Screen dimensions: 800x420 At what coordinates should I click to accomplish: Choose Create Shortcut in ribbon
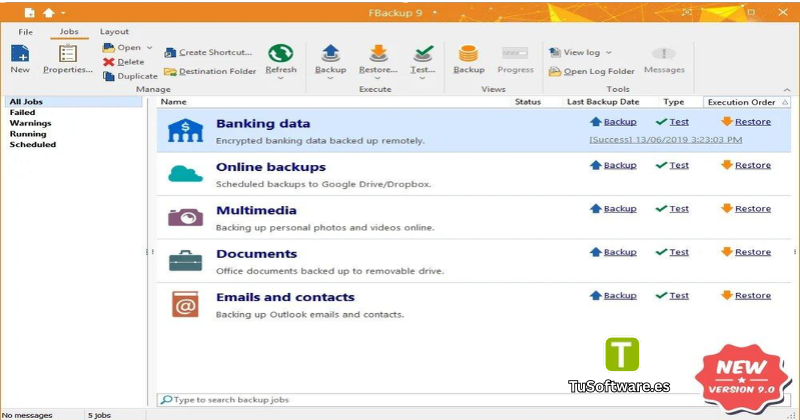click(x=208, y=52)
